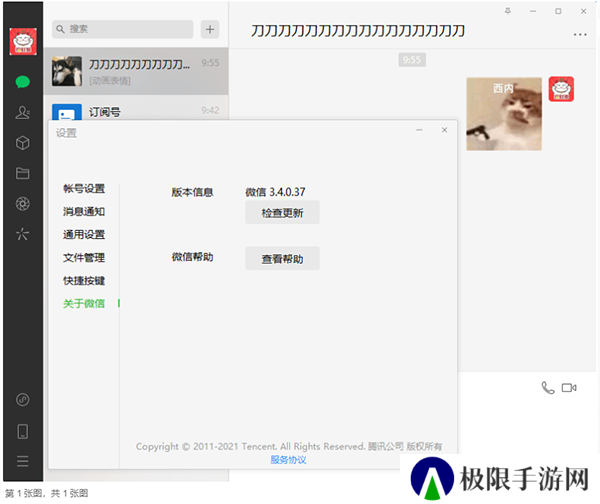Image resolution: width=600 pixels, height=504 pixels.
Task: Switch to Chats via green bubble icon
Action: 23,82
